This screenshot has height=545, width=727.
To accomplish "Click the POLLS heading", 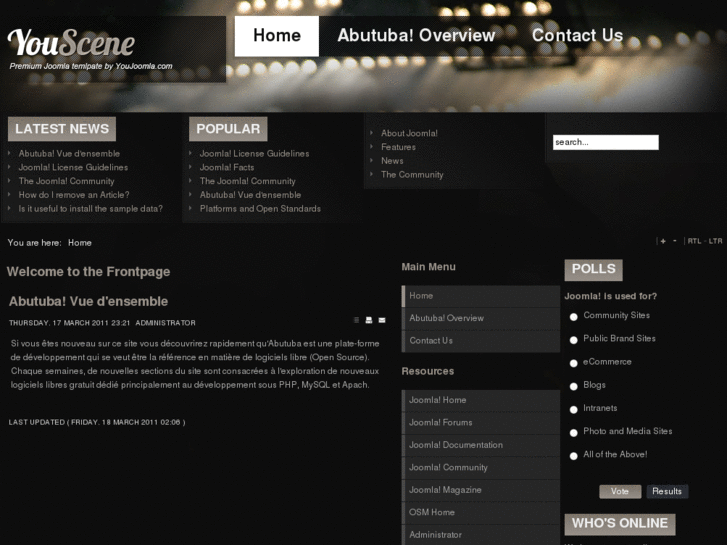I will (593, 269).
